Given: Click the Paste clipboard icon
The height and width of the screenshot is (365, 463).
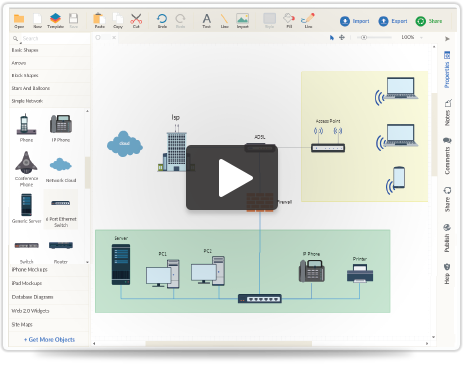Looking at the screenshot, I should pos(99,19).
